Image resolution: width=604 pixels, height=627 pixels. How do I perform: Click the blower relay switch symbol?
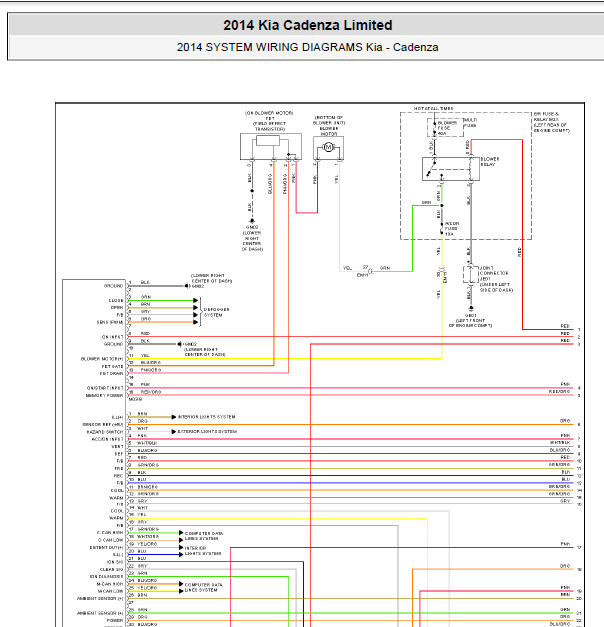tap(432, 168)
